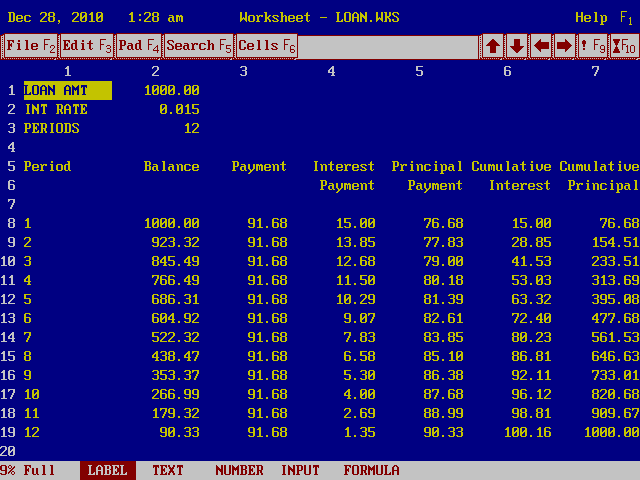Click the up arrow toolbar button
The image size is (640, 480).
492,46
